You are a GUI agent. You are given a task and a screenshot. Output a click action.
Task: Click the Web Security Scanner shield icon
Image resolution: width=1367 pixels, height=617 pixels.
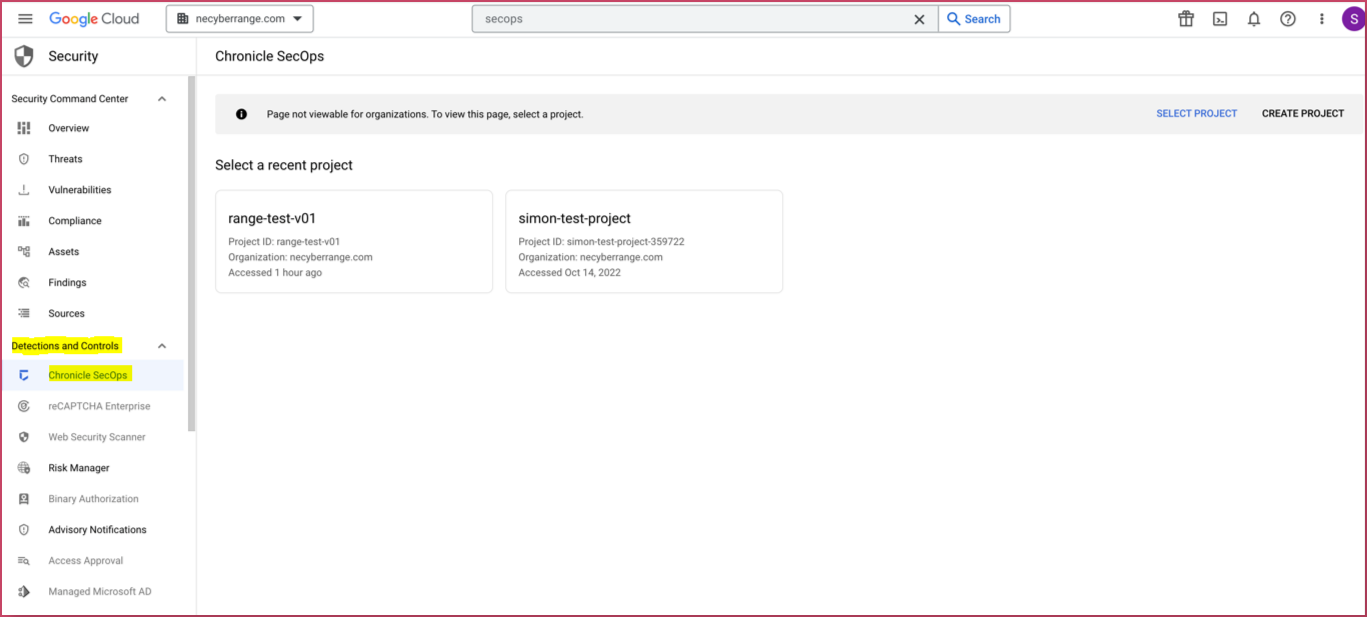[24, 437]
